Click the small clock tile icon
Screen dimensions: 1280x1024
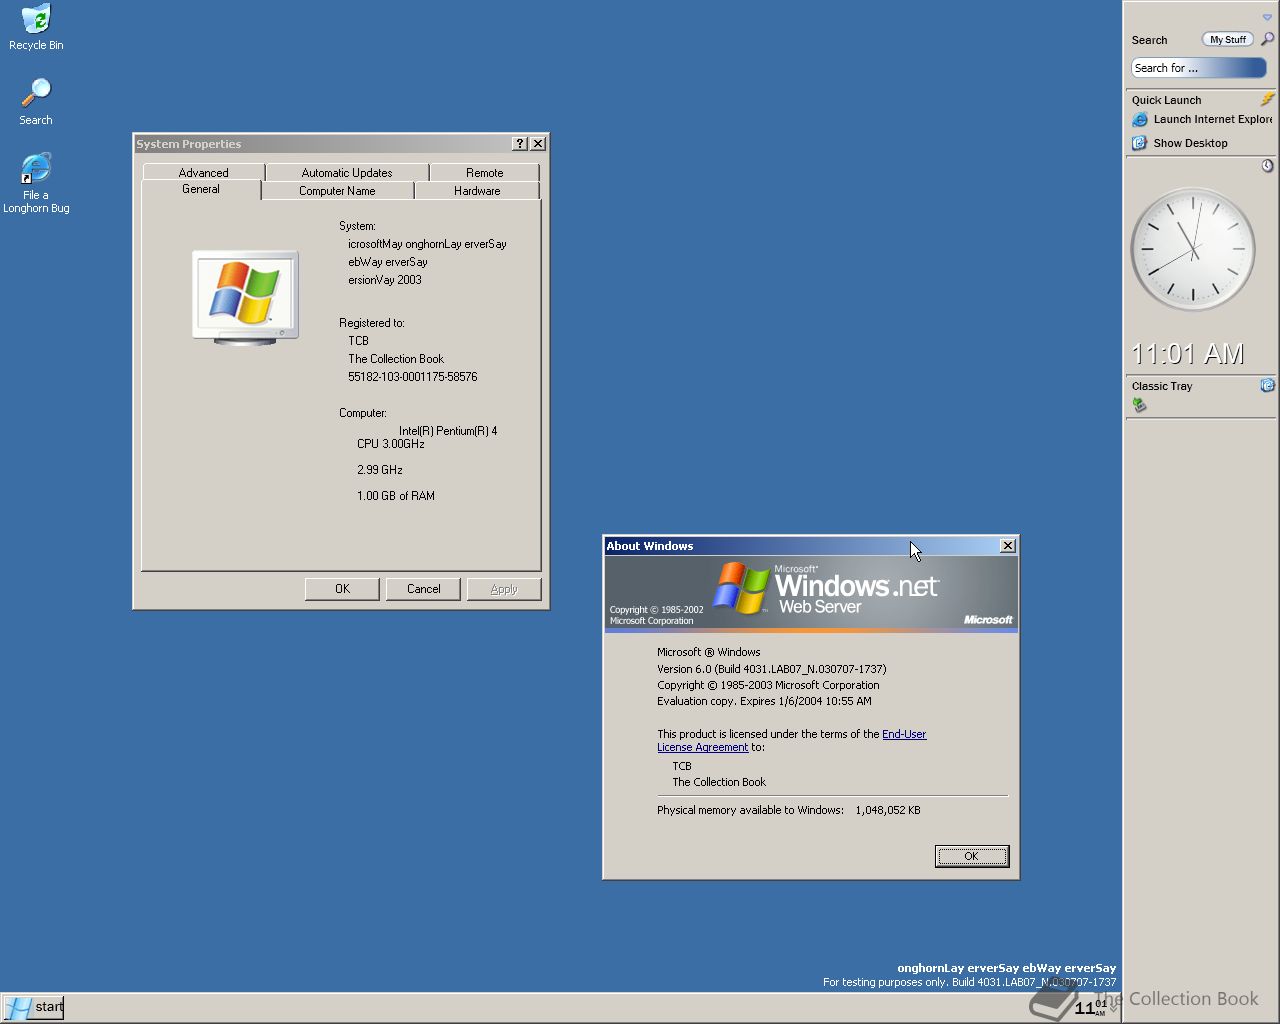tap(1267, 165)
